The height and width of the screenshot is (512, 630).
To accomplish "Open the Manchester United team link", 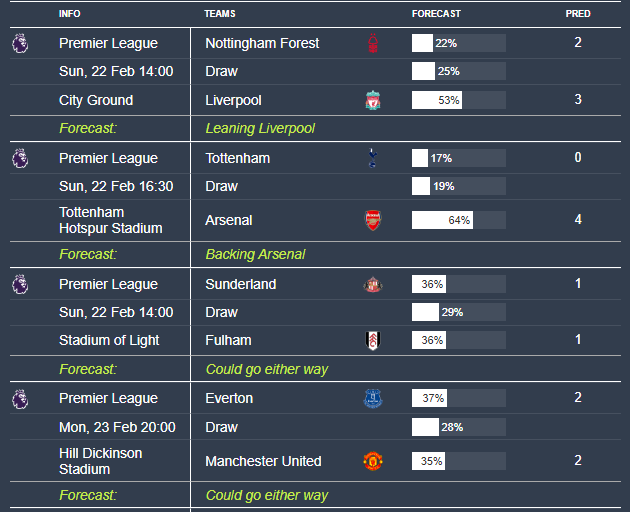I will coord(263,461).
